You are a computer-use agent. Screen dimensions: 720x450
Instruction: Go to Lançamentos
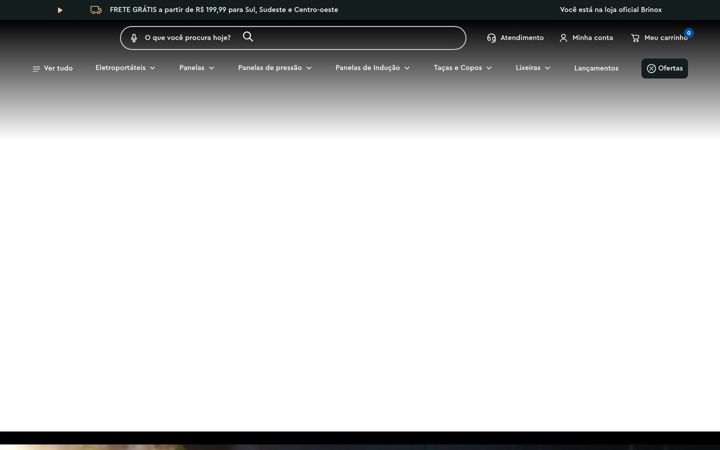click(596, 68)
